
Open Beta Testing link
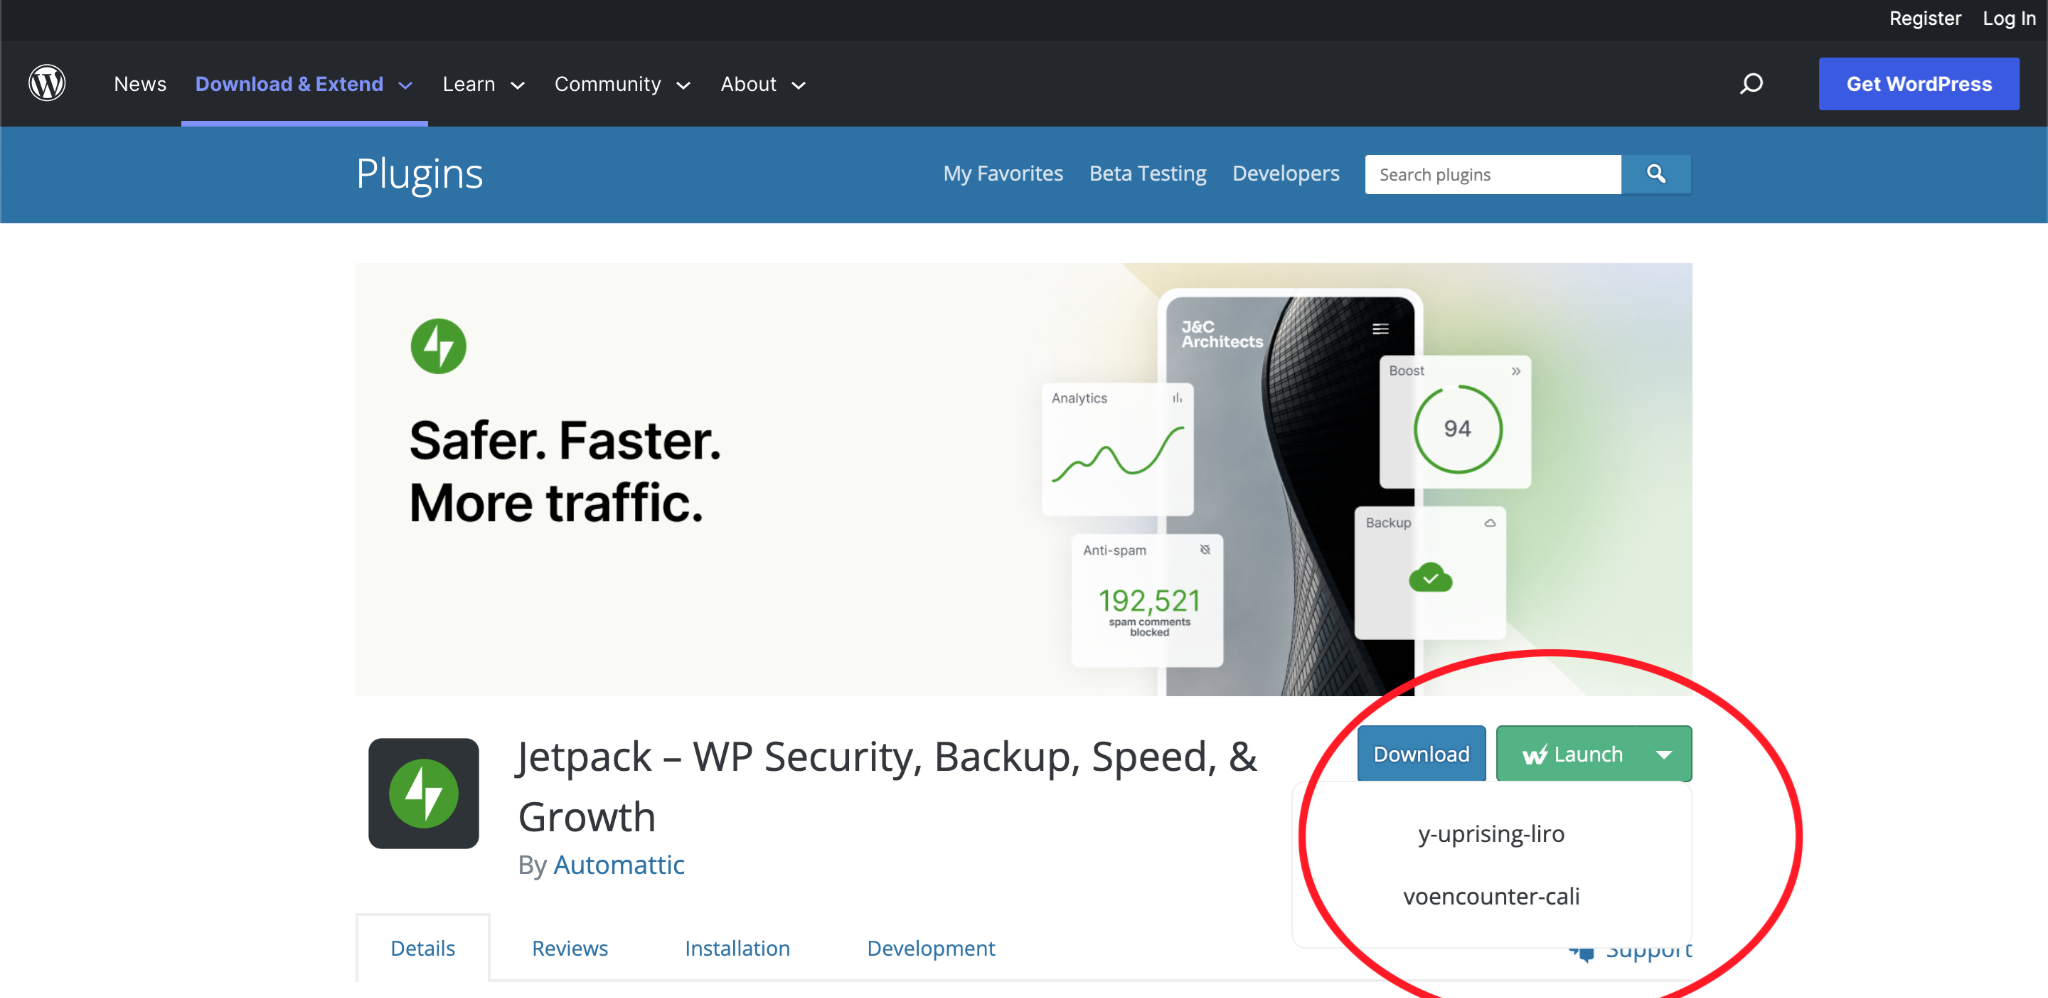point(1148,174)
